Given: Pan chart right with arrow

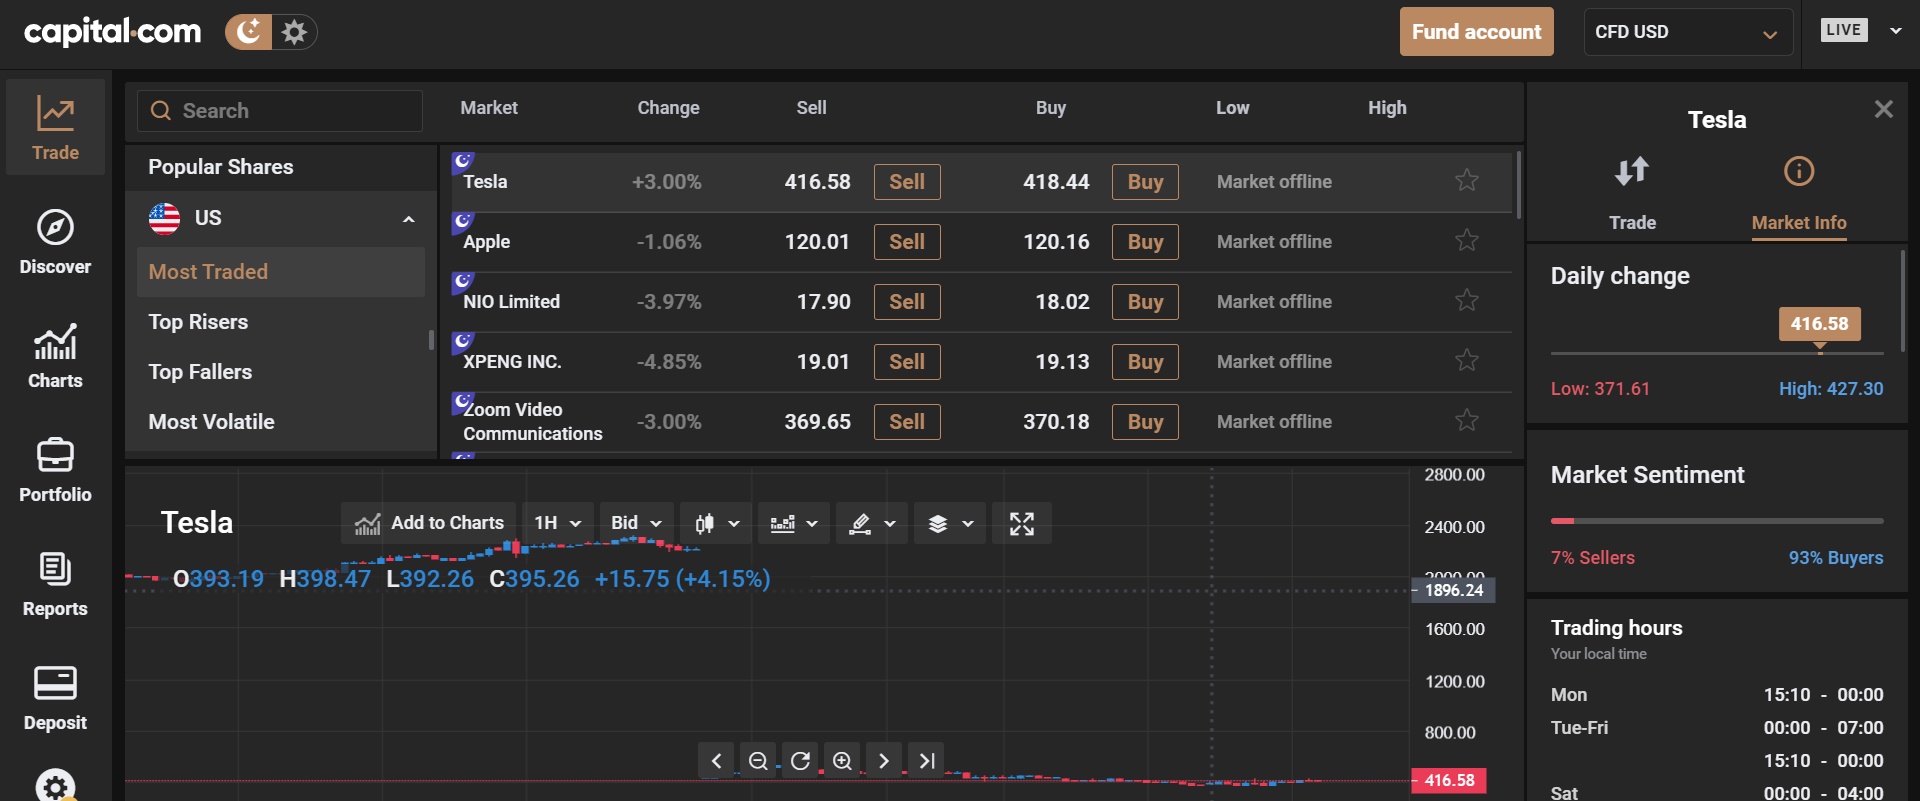Looking at the screenshot, I should (884, 761).
